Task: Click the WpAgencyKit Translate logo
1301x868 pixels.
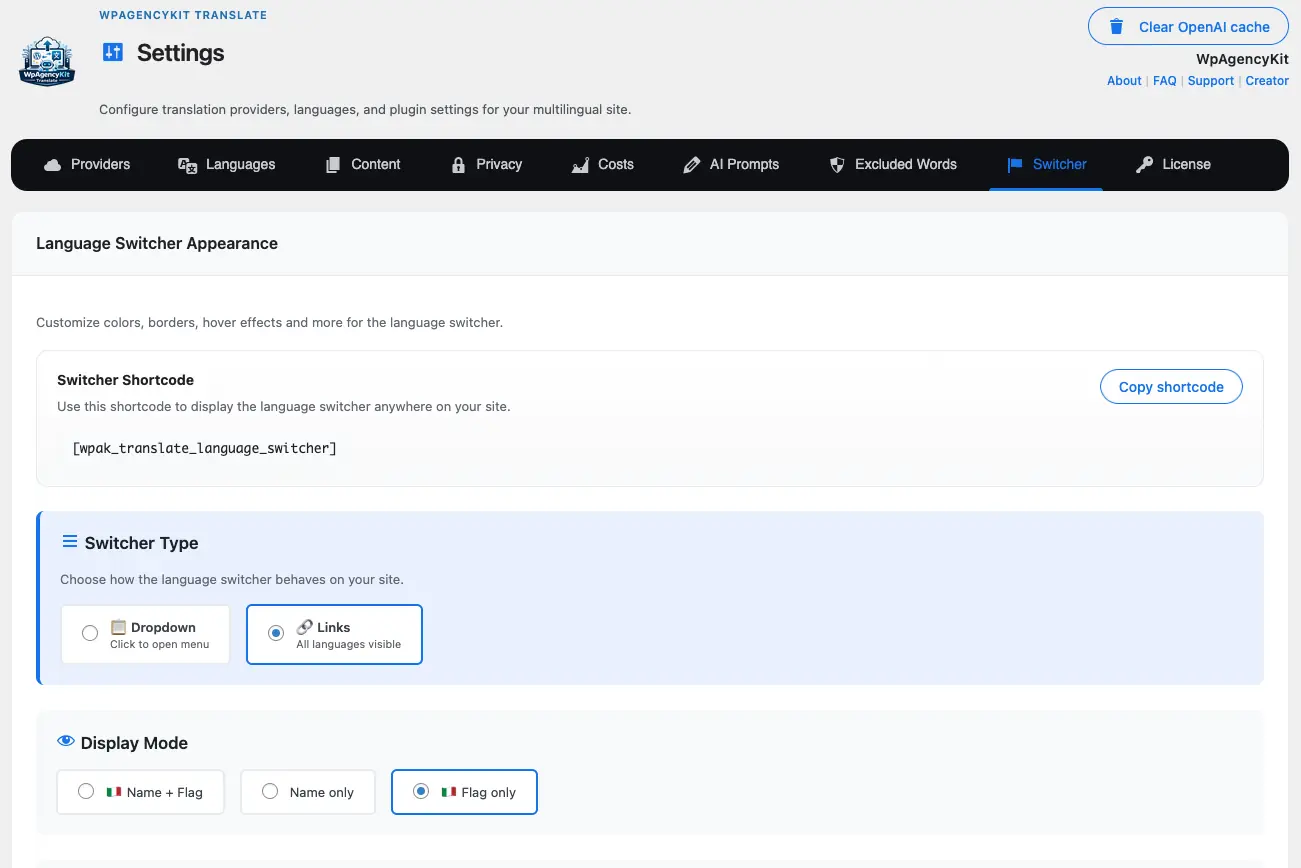Action: coord(47,62)
